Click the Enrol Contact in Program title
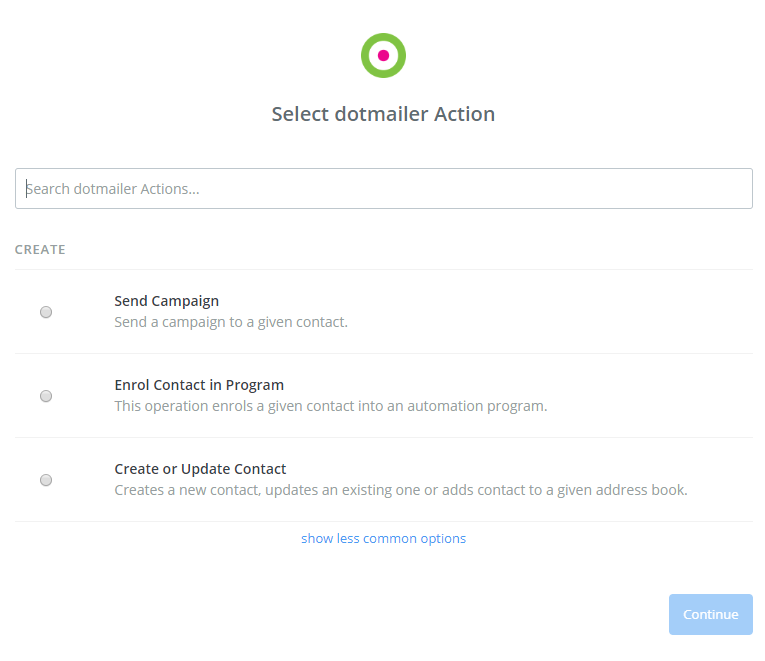This screenshot has width=765, height=661. point(199,385)
